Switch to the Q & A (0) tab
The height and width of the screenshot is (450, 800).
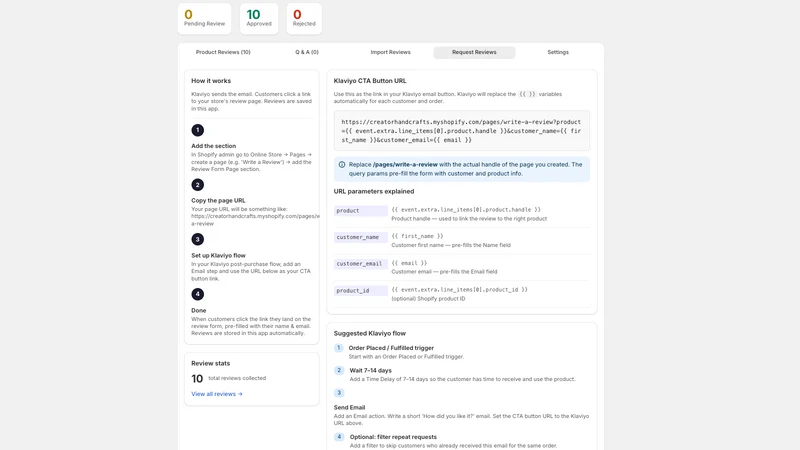[x=307, y=52]
